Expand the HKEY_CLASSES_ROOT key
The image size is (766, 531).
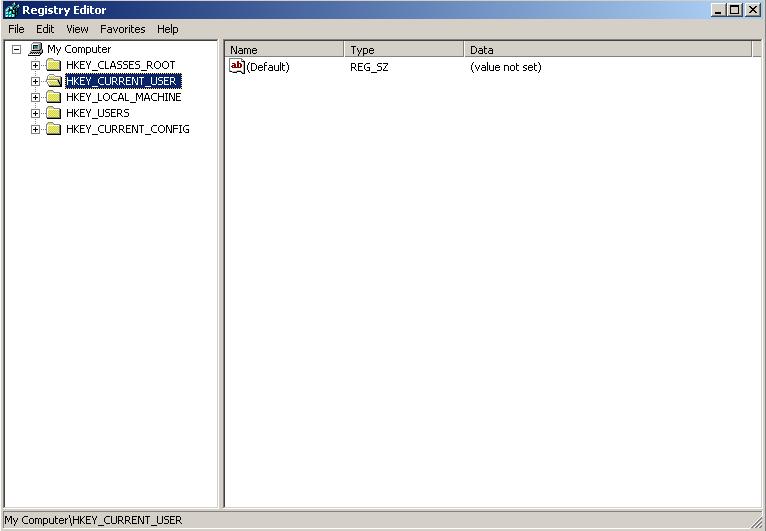coord(35,65)
